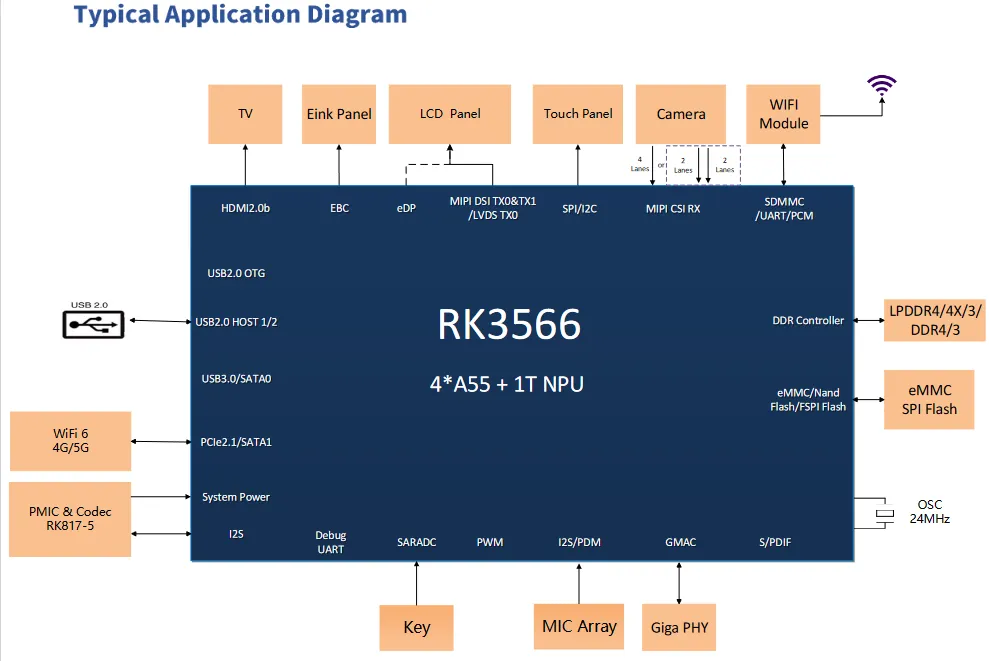The image size is (989, 661).
Task: Select the "4*A55 + 1T NPU" text
Action: (x=506, y=384)
